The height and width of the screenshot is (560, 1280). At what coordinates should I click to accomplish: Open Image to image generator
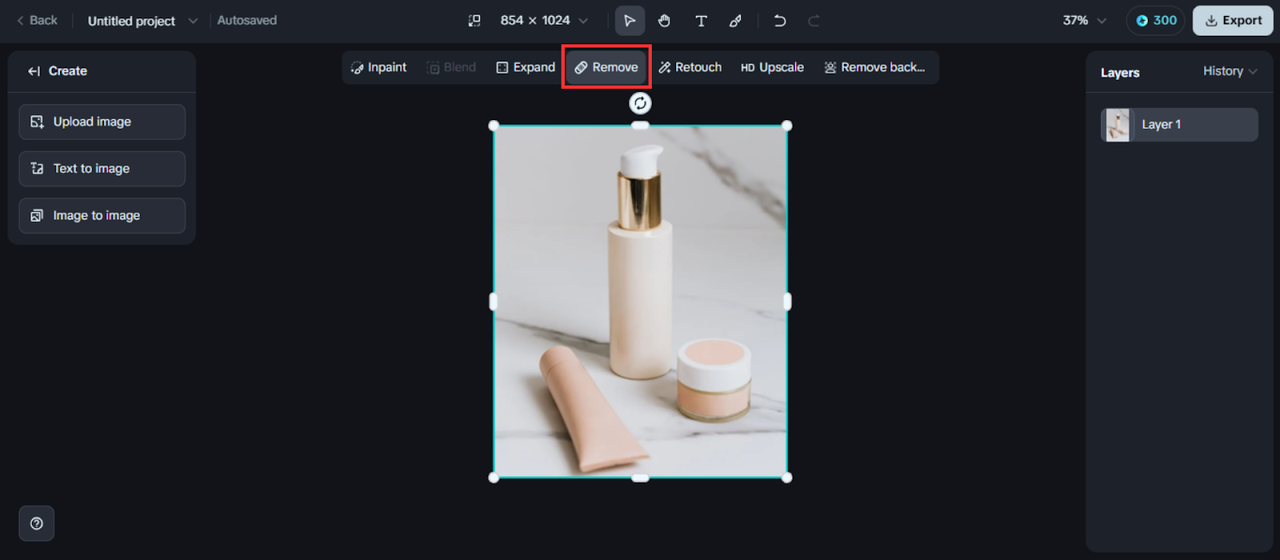click(102, 216)
